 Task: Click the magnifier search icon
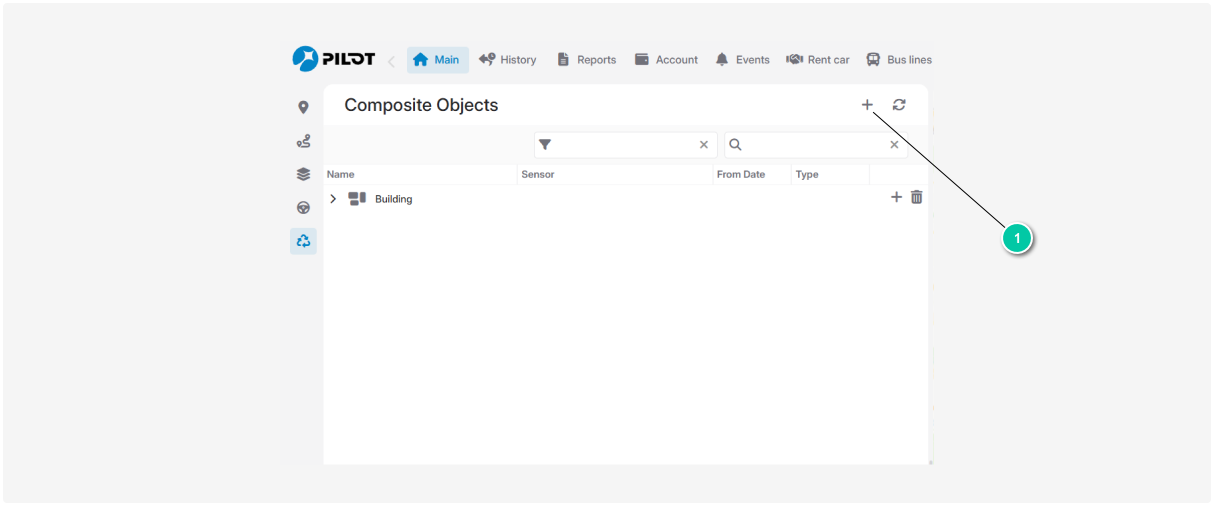point(735,145)
